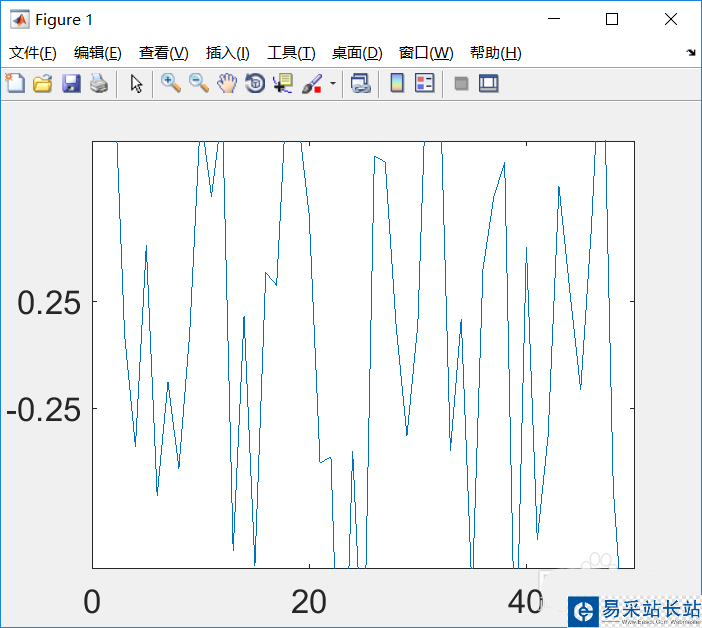Open the 桌面(D) menu
Screen dimensions: 702x628
(x=357, y=53)
